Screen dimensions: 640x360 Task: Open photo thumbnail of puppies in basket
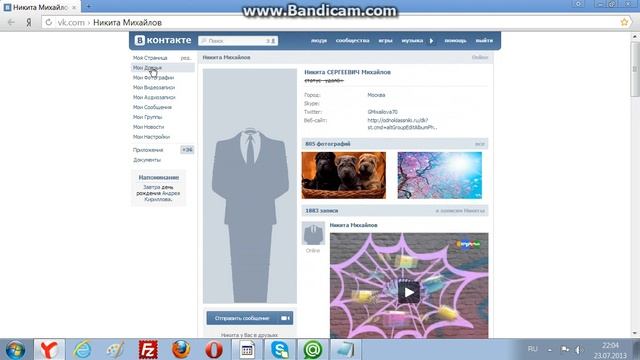[x=344, y=175]
